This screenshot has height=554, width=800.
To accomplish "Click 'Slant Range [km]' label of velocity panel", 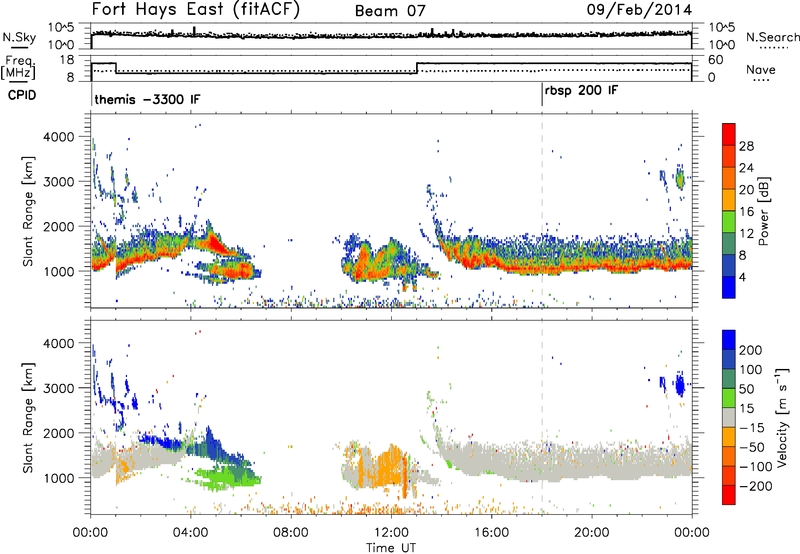I will 28,417.
